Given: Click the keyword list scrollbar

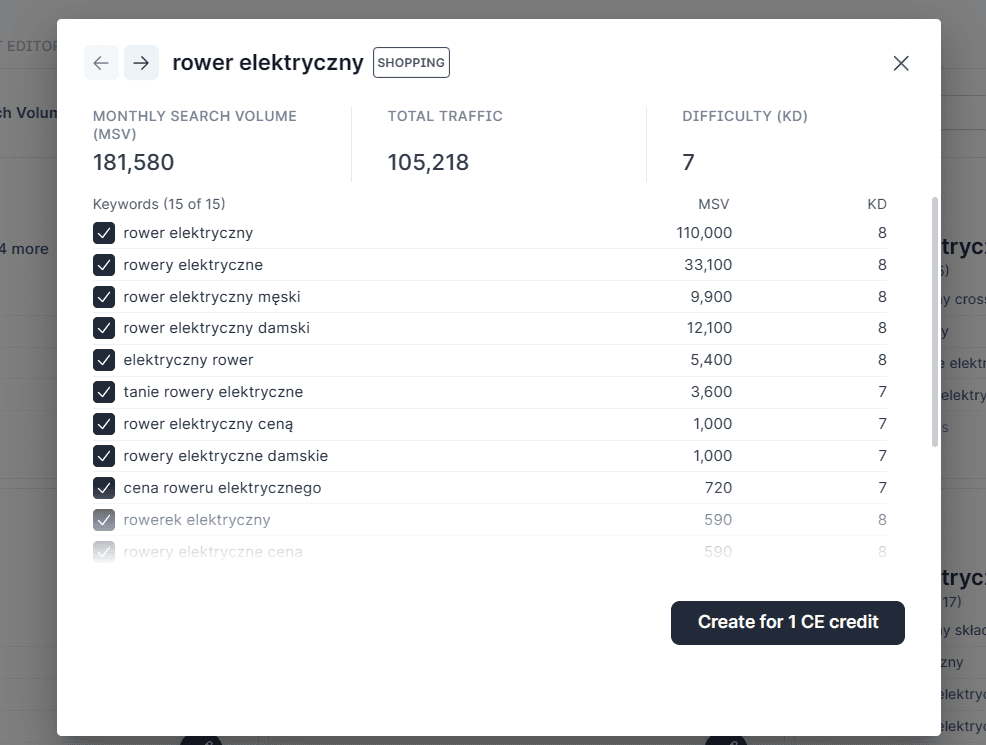Looking at the screenshot, I should click(x=935, y=320).
